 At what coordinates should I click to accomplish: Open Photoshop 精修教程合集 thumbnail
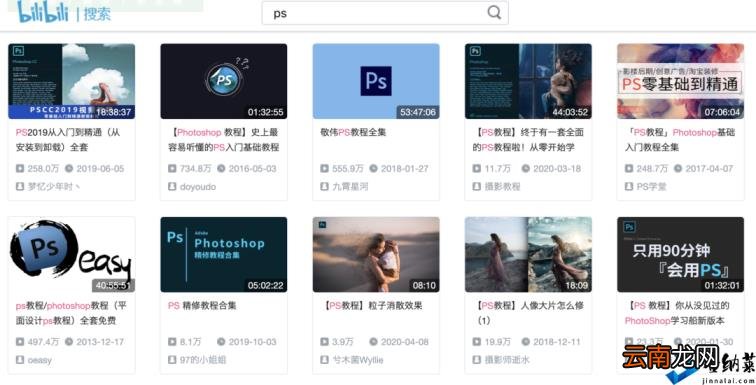tap(224, 254)
